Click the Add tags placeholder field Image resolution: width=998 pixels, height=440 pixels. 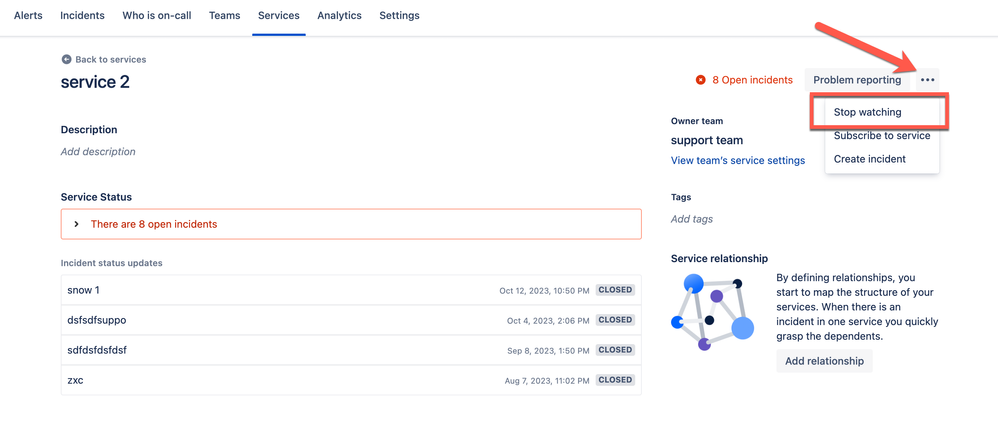point(692,219)
